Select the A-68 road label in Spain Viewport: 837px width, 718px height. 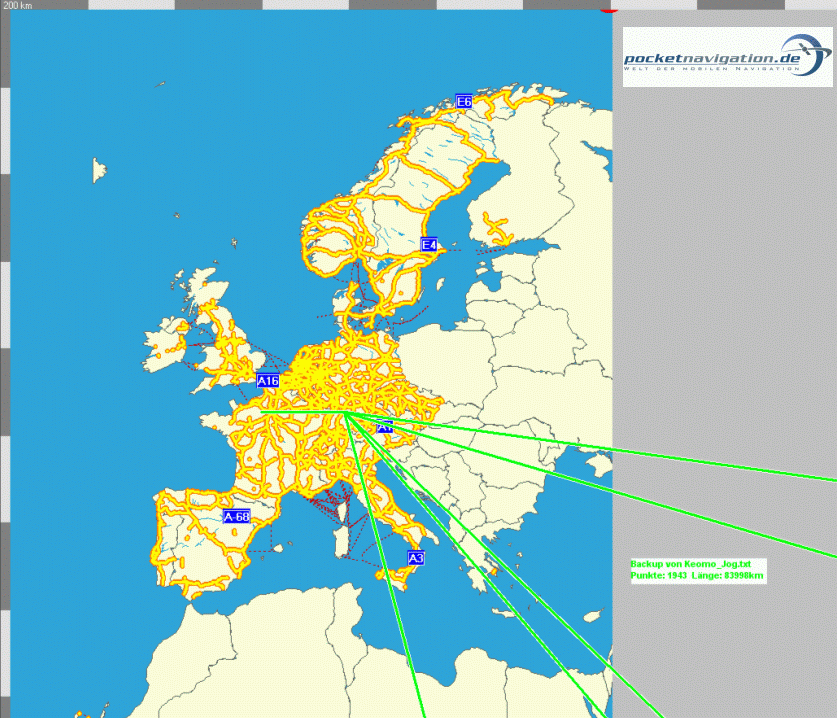[x=236, y=517]
